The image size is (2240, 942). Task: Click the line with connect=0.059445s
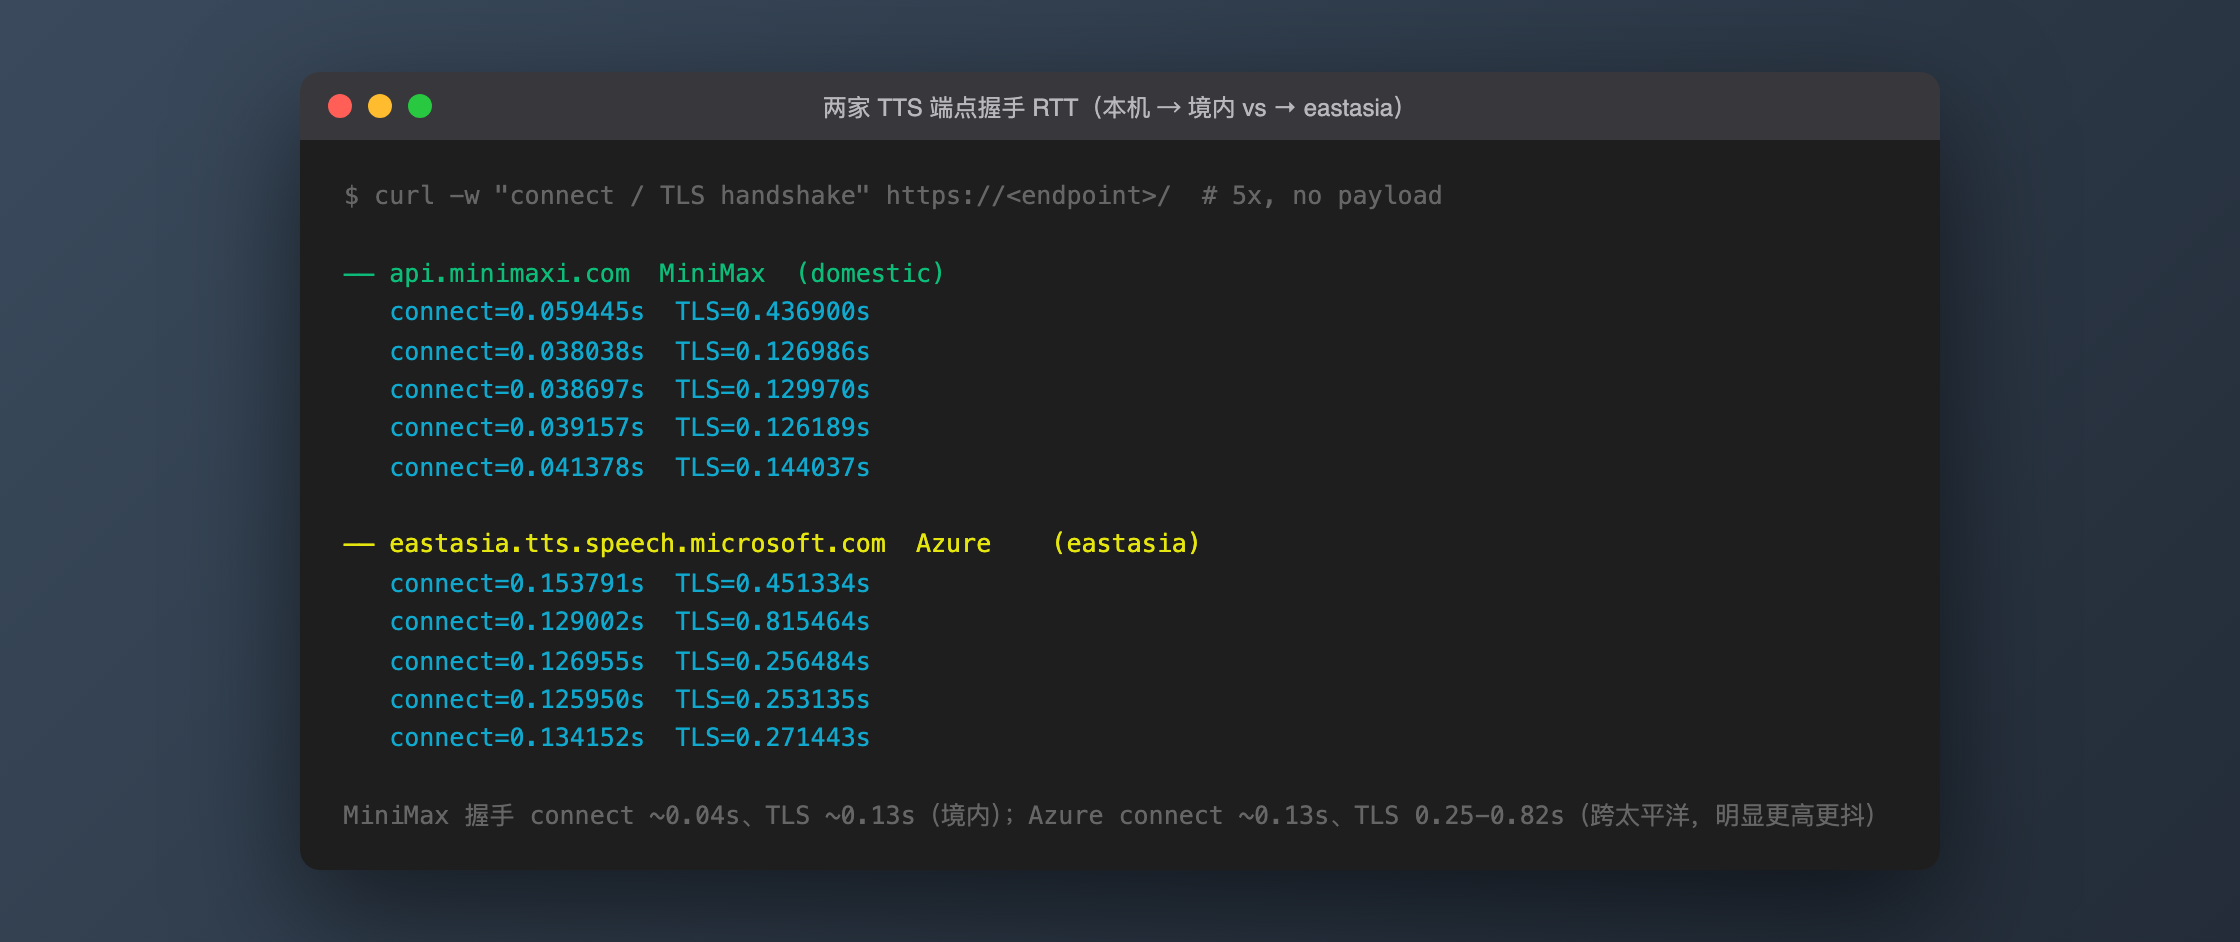point(629,312)
